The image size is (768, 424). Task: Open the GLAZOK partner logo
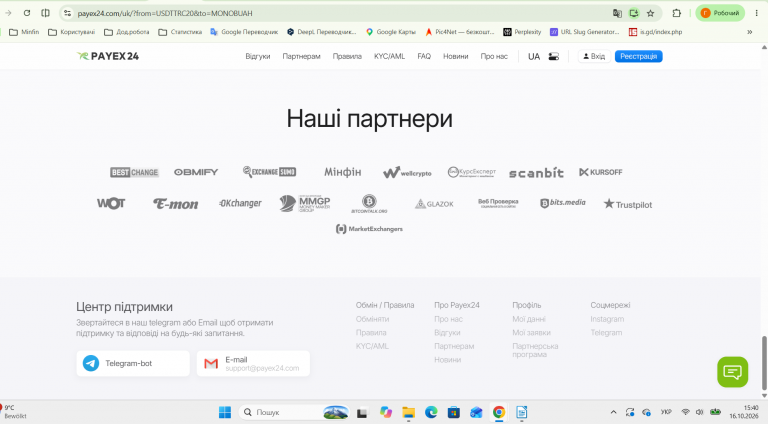tap(434, 204)
